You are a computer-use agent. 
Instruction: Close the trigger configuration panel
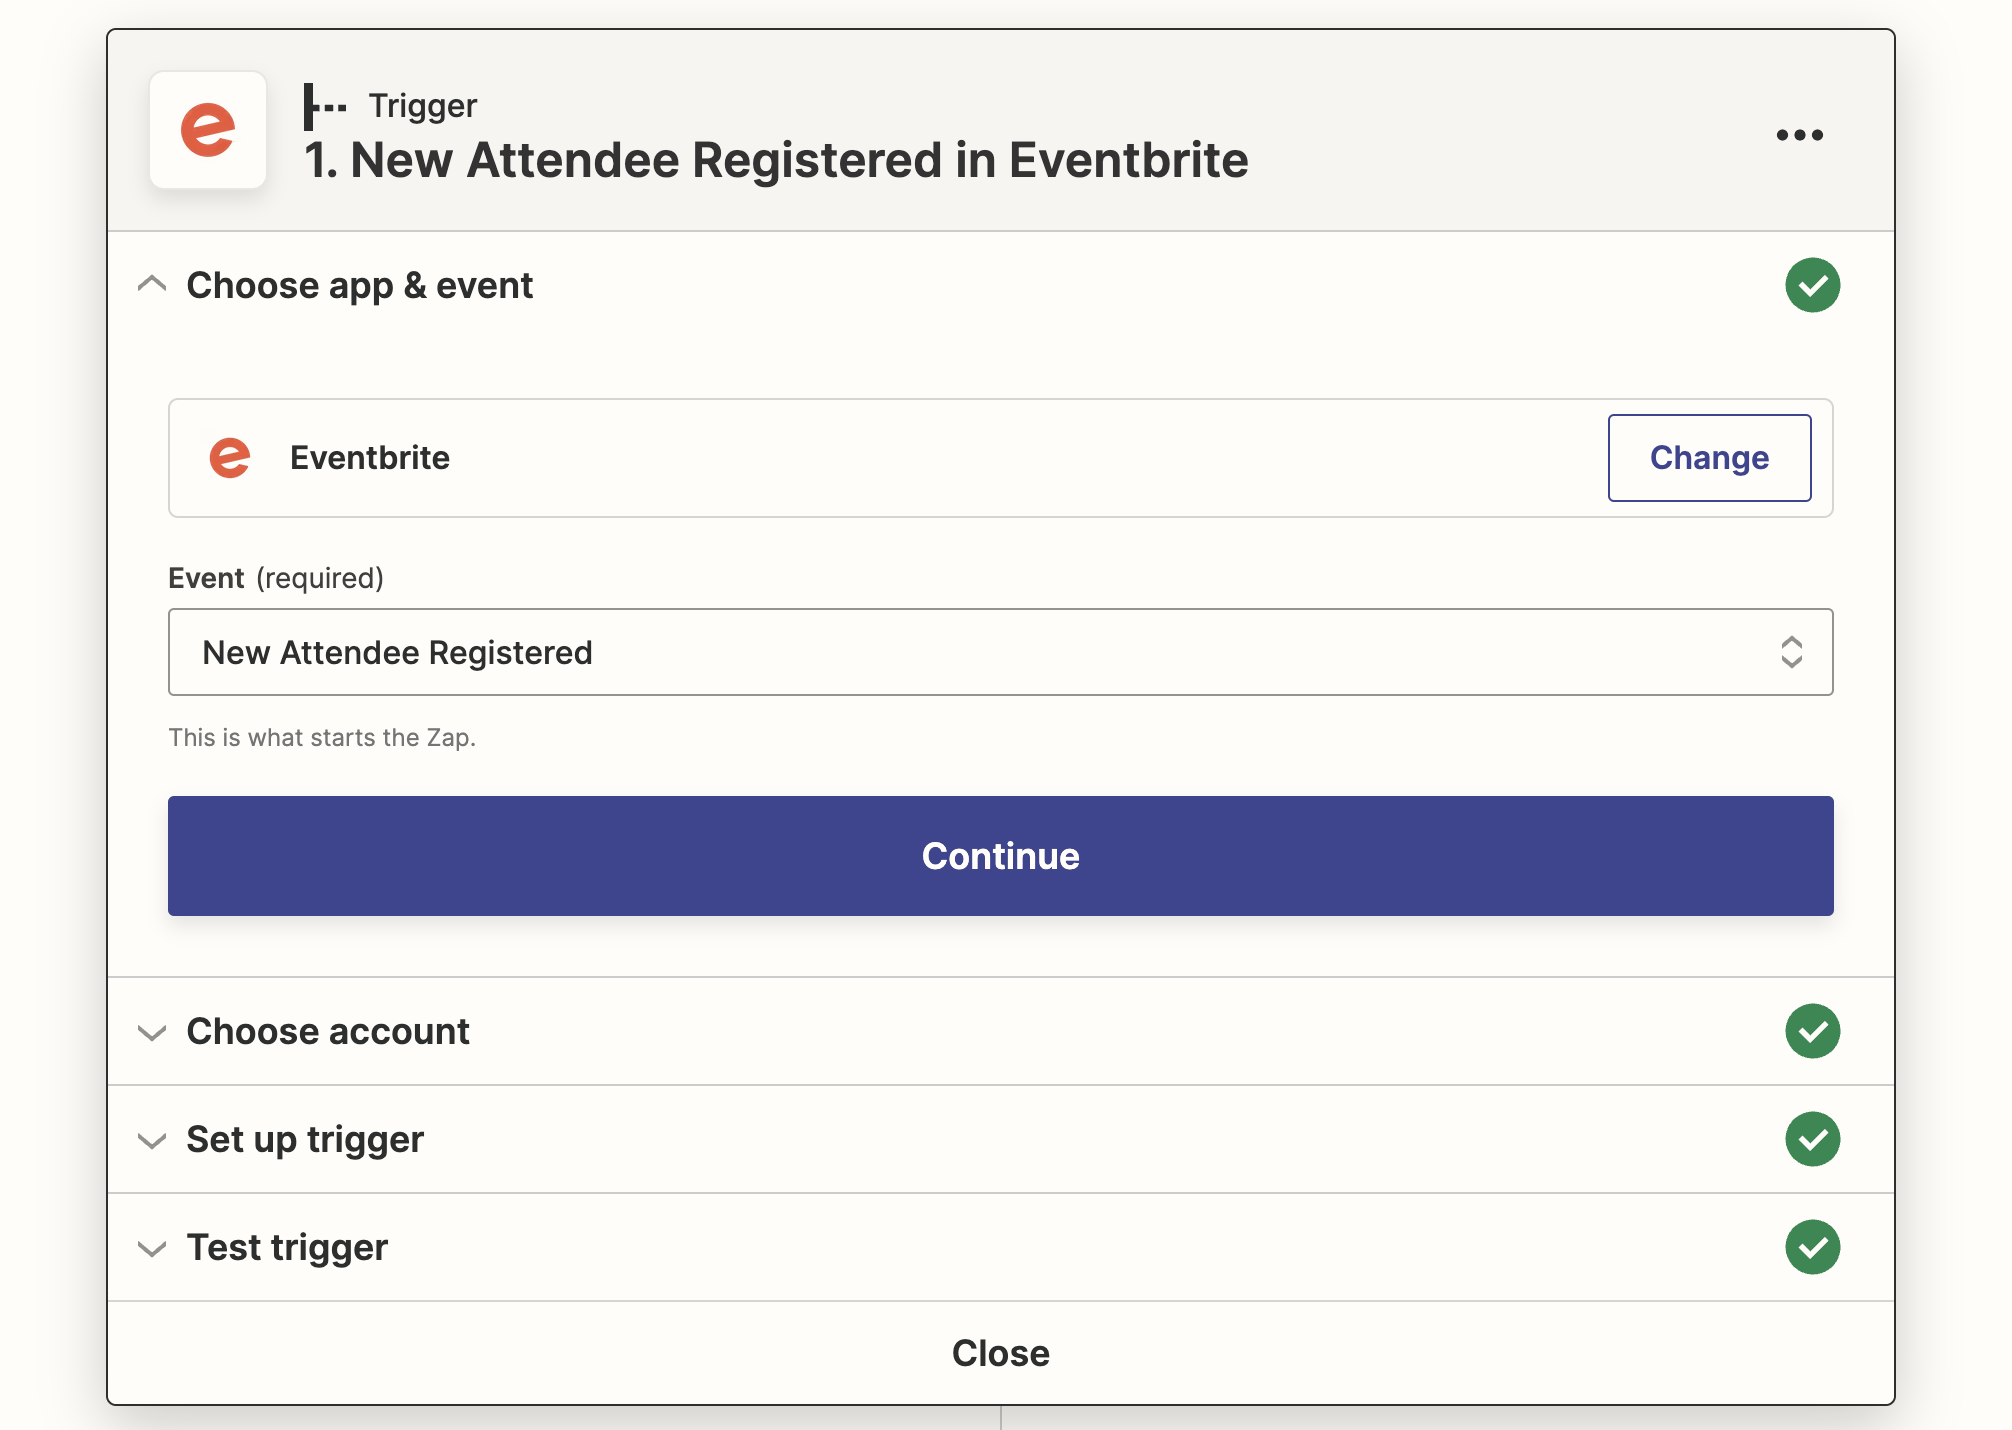(x=1000, y=1352)
